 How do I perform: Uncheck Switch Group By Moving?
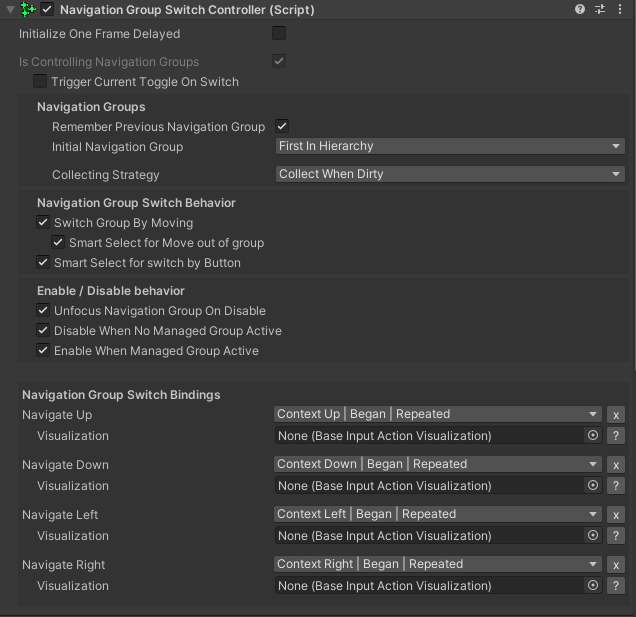point(43,223)
